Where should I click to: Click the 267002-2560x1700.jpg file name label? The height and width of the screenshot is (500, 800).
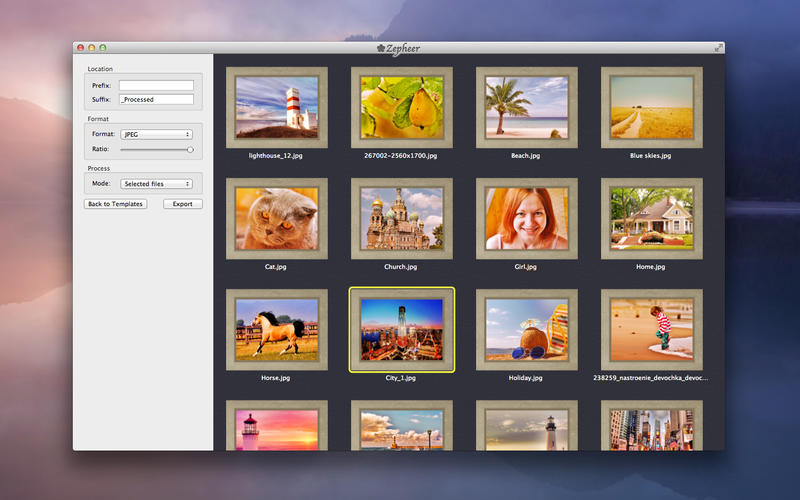point(401,156)
